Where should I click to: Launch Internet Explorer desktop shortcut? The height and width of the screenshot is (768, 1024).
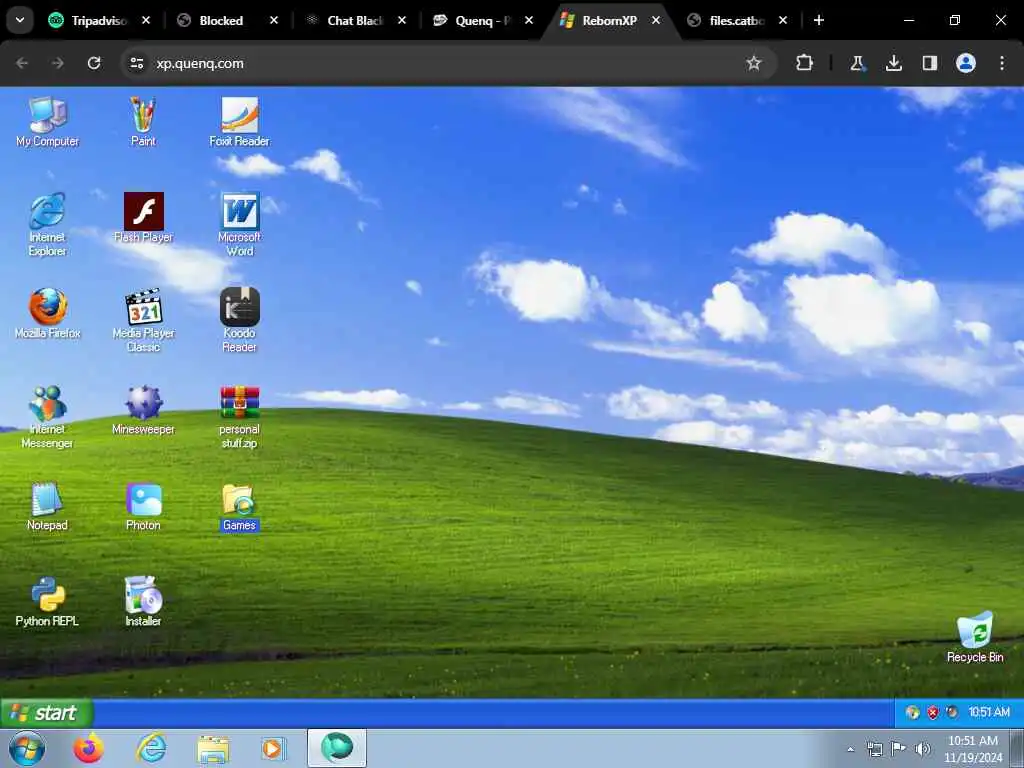48,224
